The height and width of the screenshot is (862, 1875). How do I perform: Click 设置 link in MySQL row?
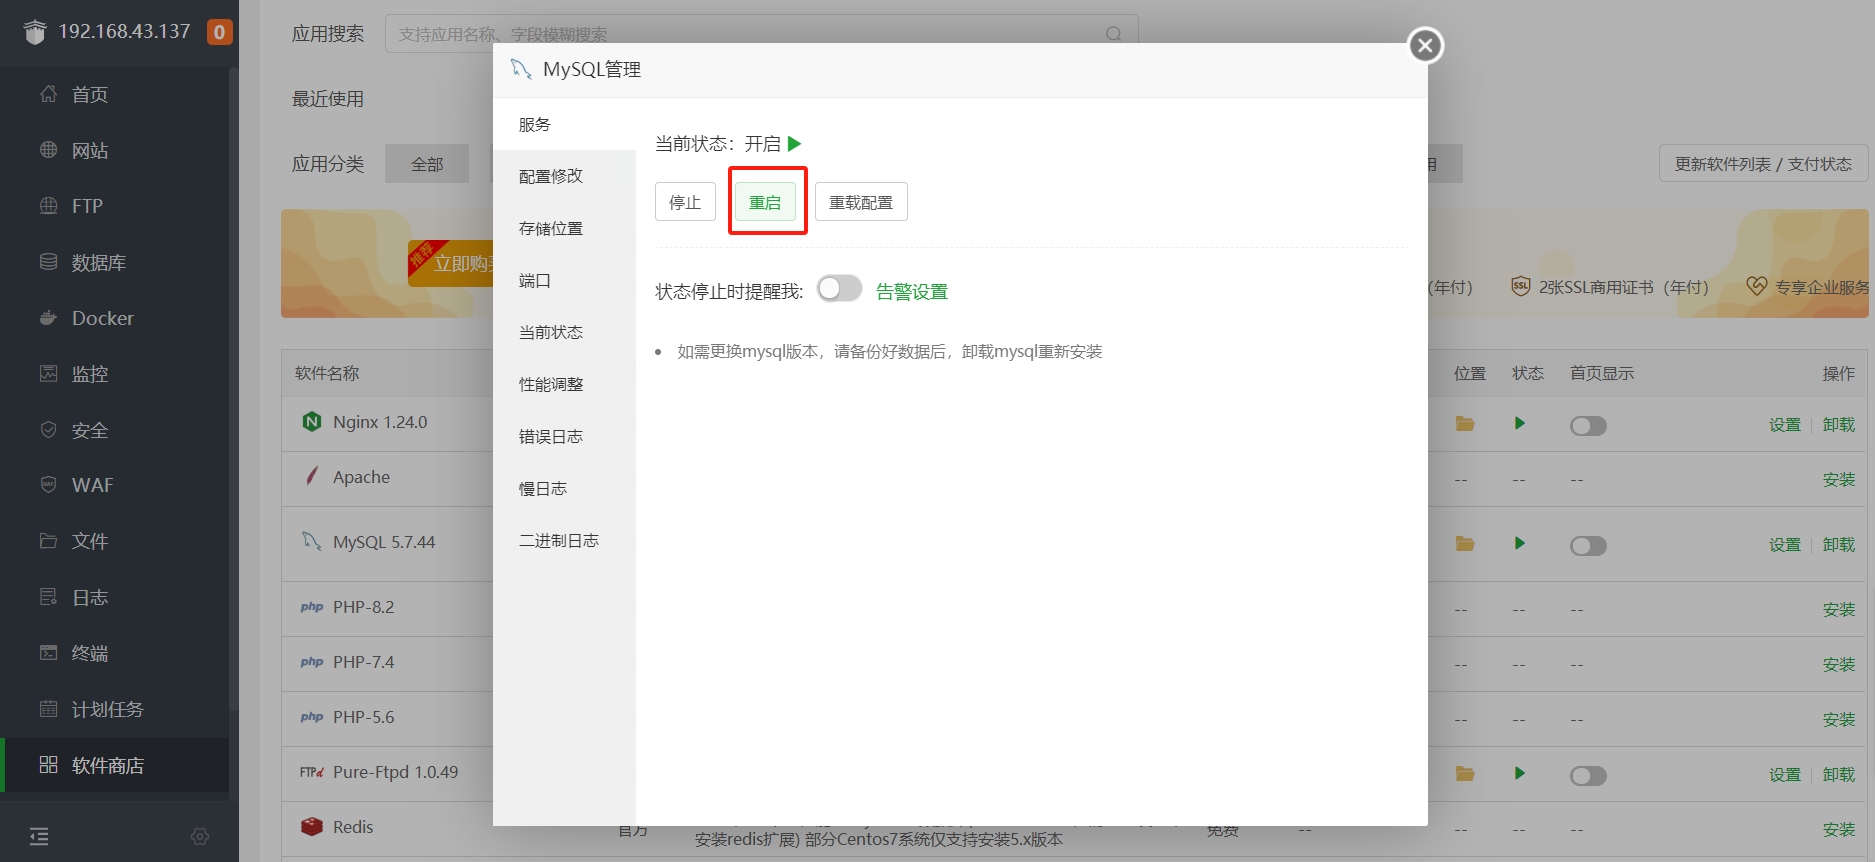coord(1784,545)
